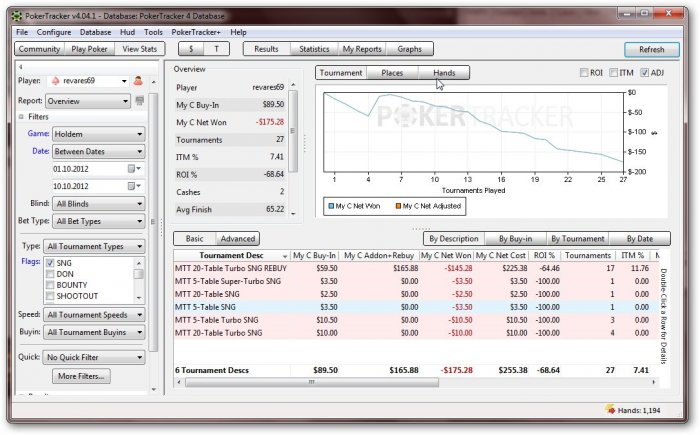The image size is (700, 435).
Task: Enable the ROI checkbox above the graph
Action: coord(583,72)
